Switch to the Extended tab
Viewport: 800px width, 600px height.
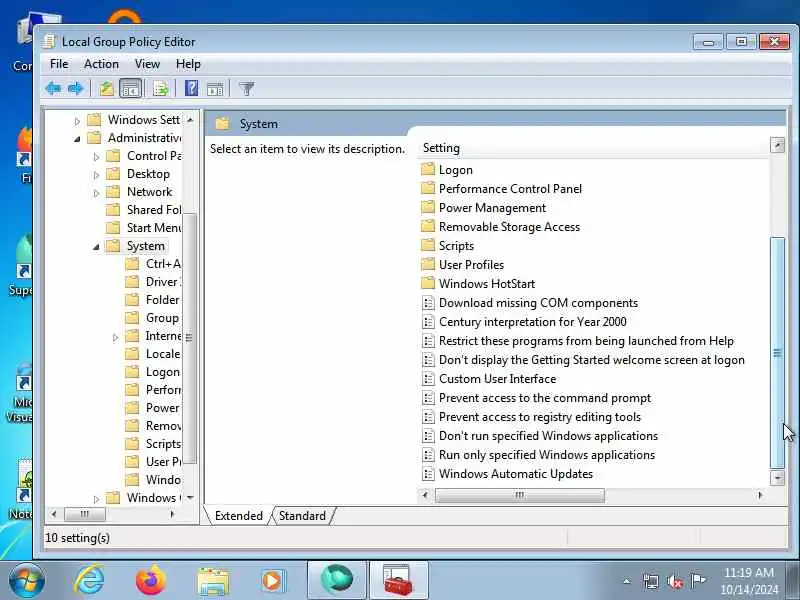[x=238, y=516]
